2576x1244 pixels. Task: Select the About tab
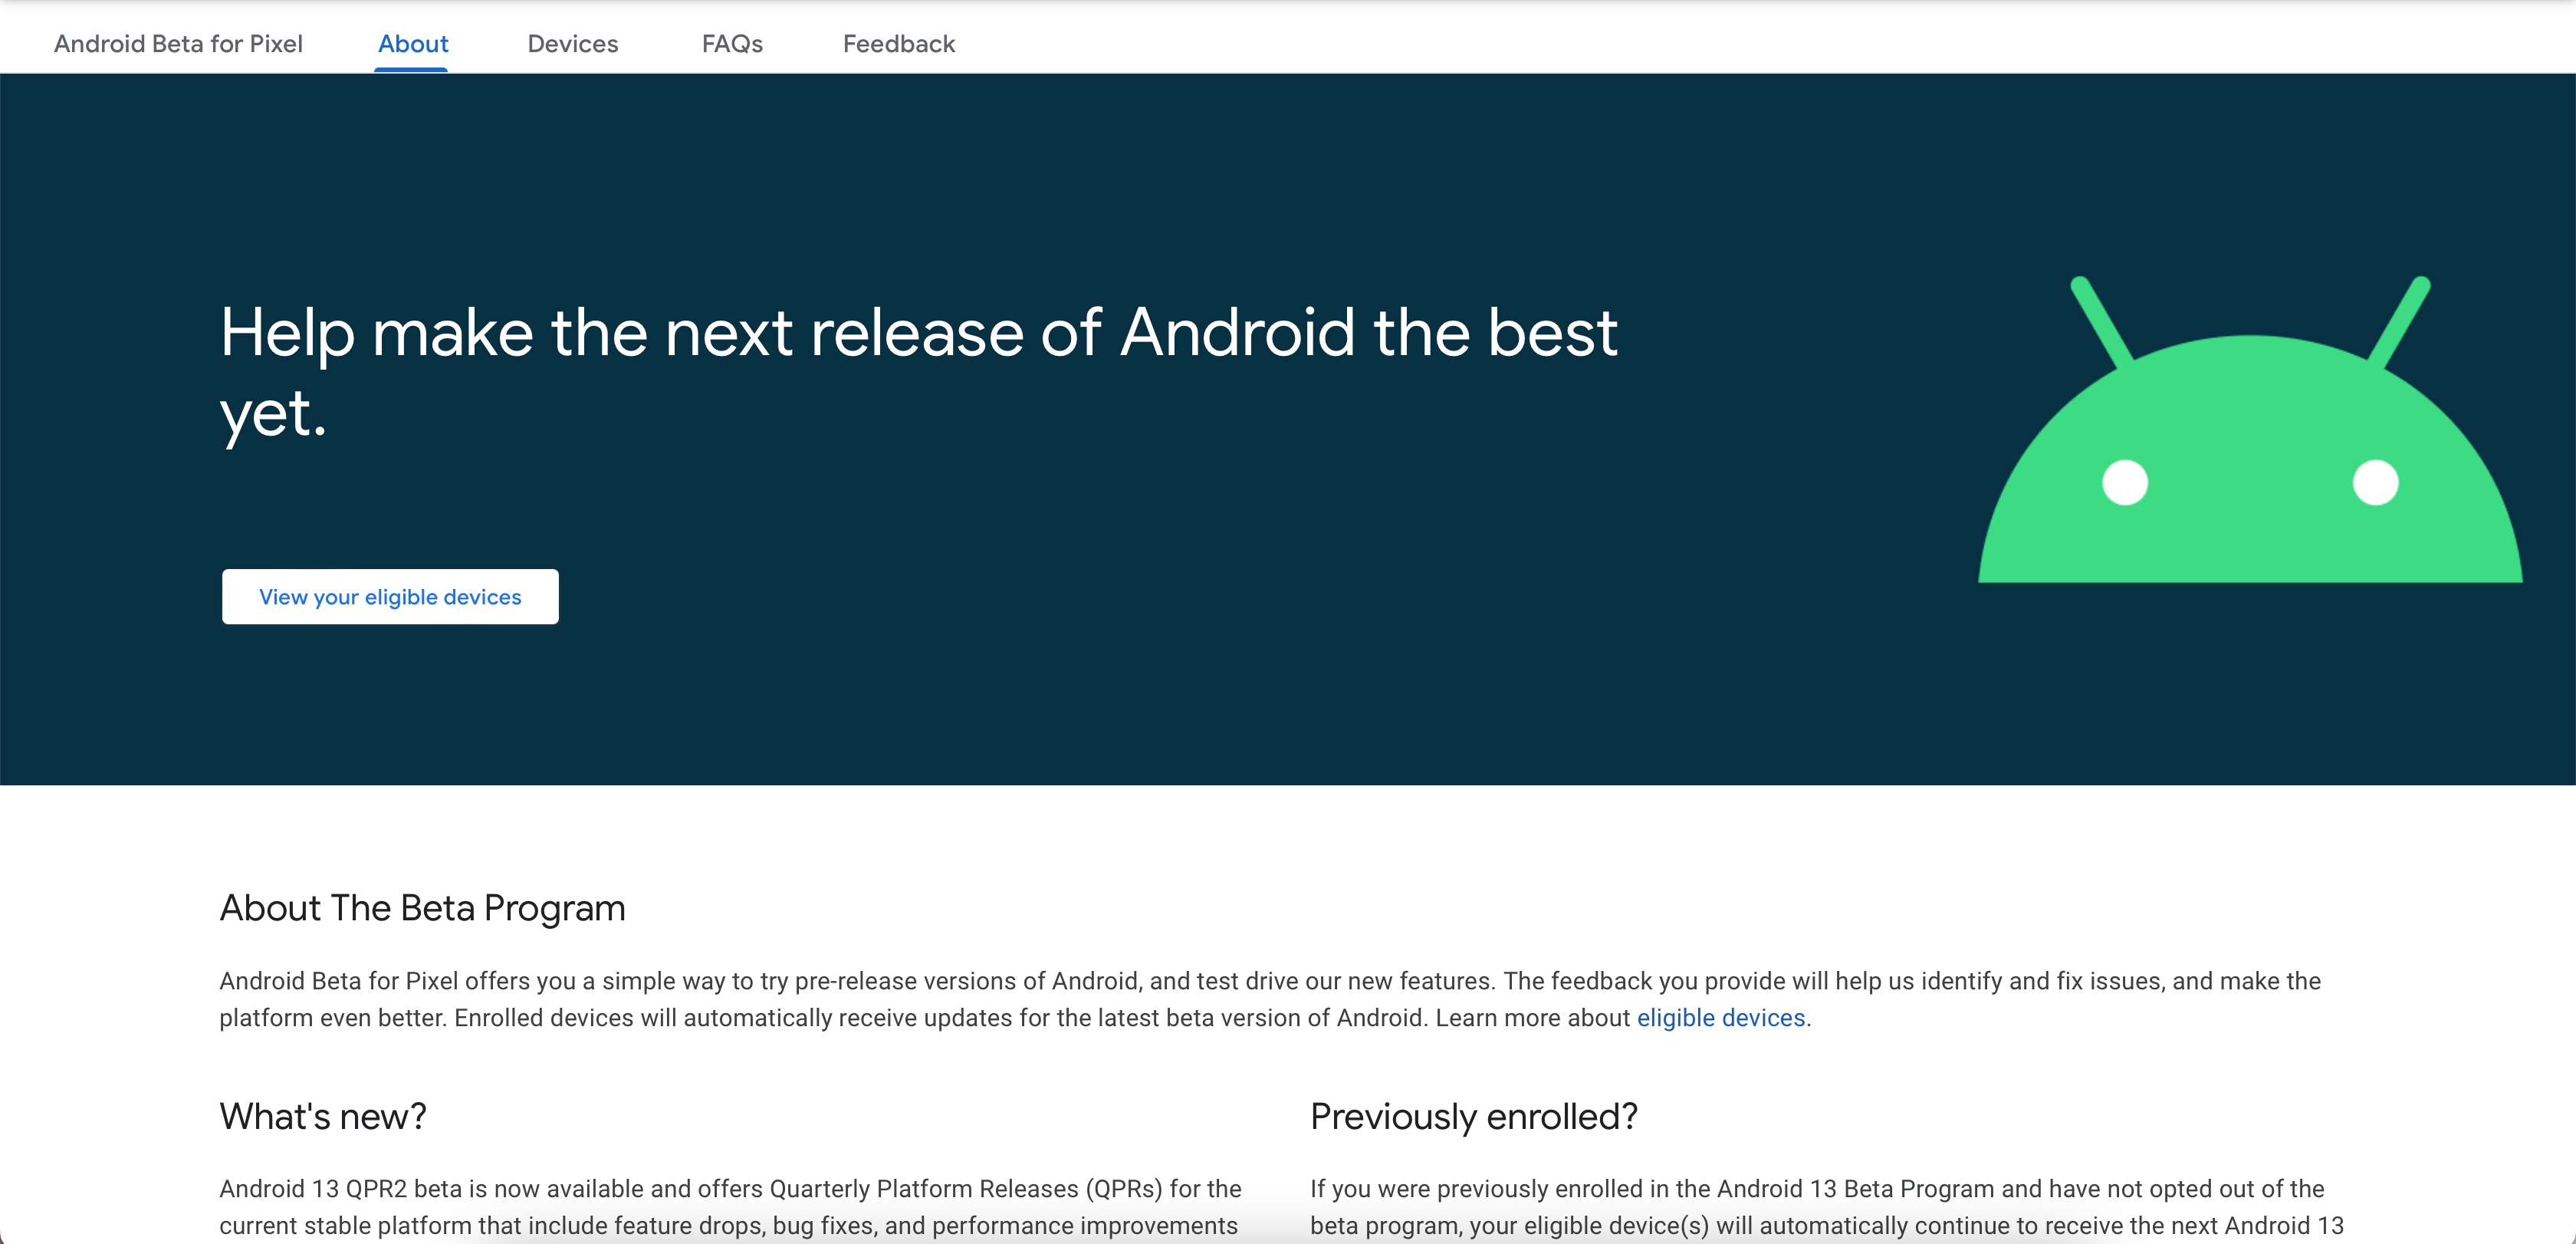[412, 44]
